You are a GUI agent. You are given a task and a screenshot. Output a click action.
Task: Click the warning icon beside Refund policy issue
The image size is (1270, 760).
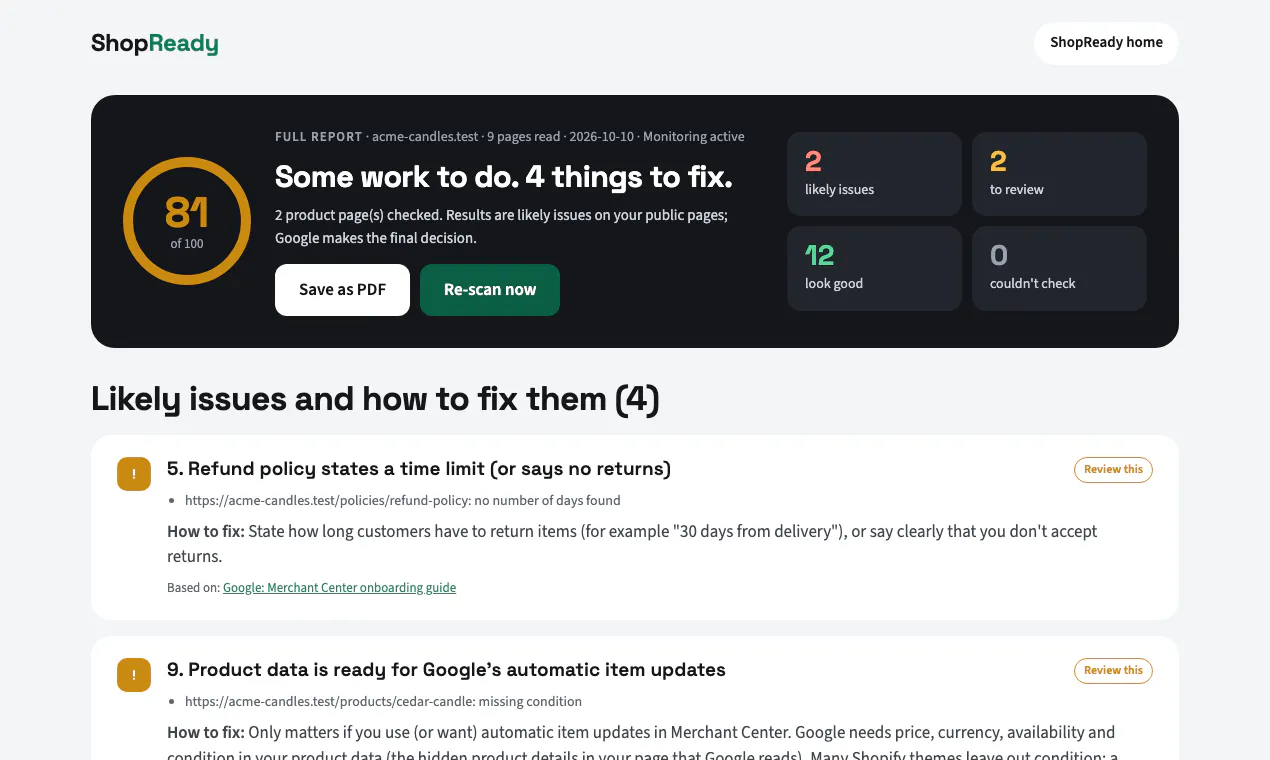[134, 474]
